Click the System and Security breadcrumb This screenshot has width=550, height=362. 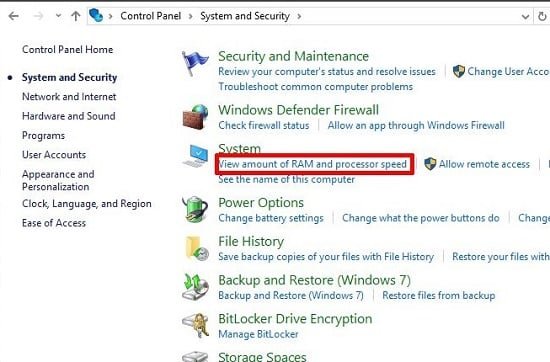tap(245, 16)
